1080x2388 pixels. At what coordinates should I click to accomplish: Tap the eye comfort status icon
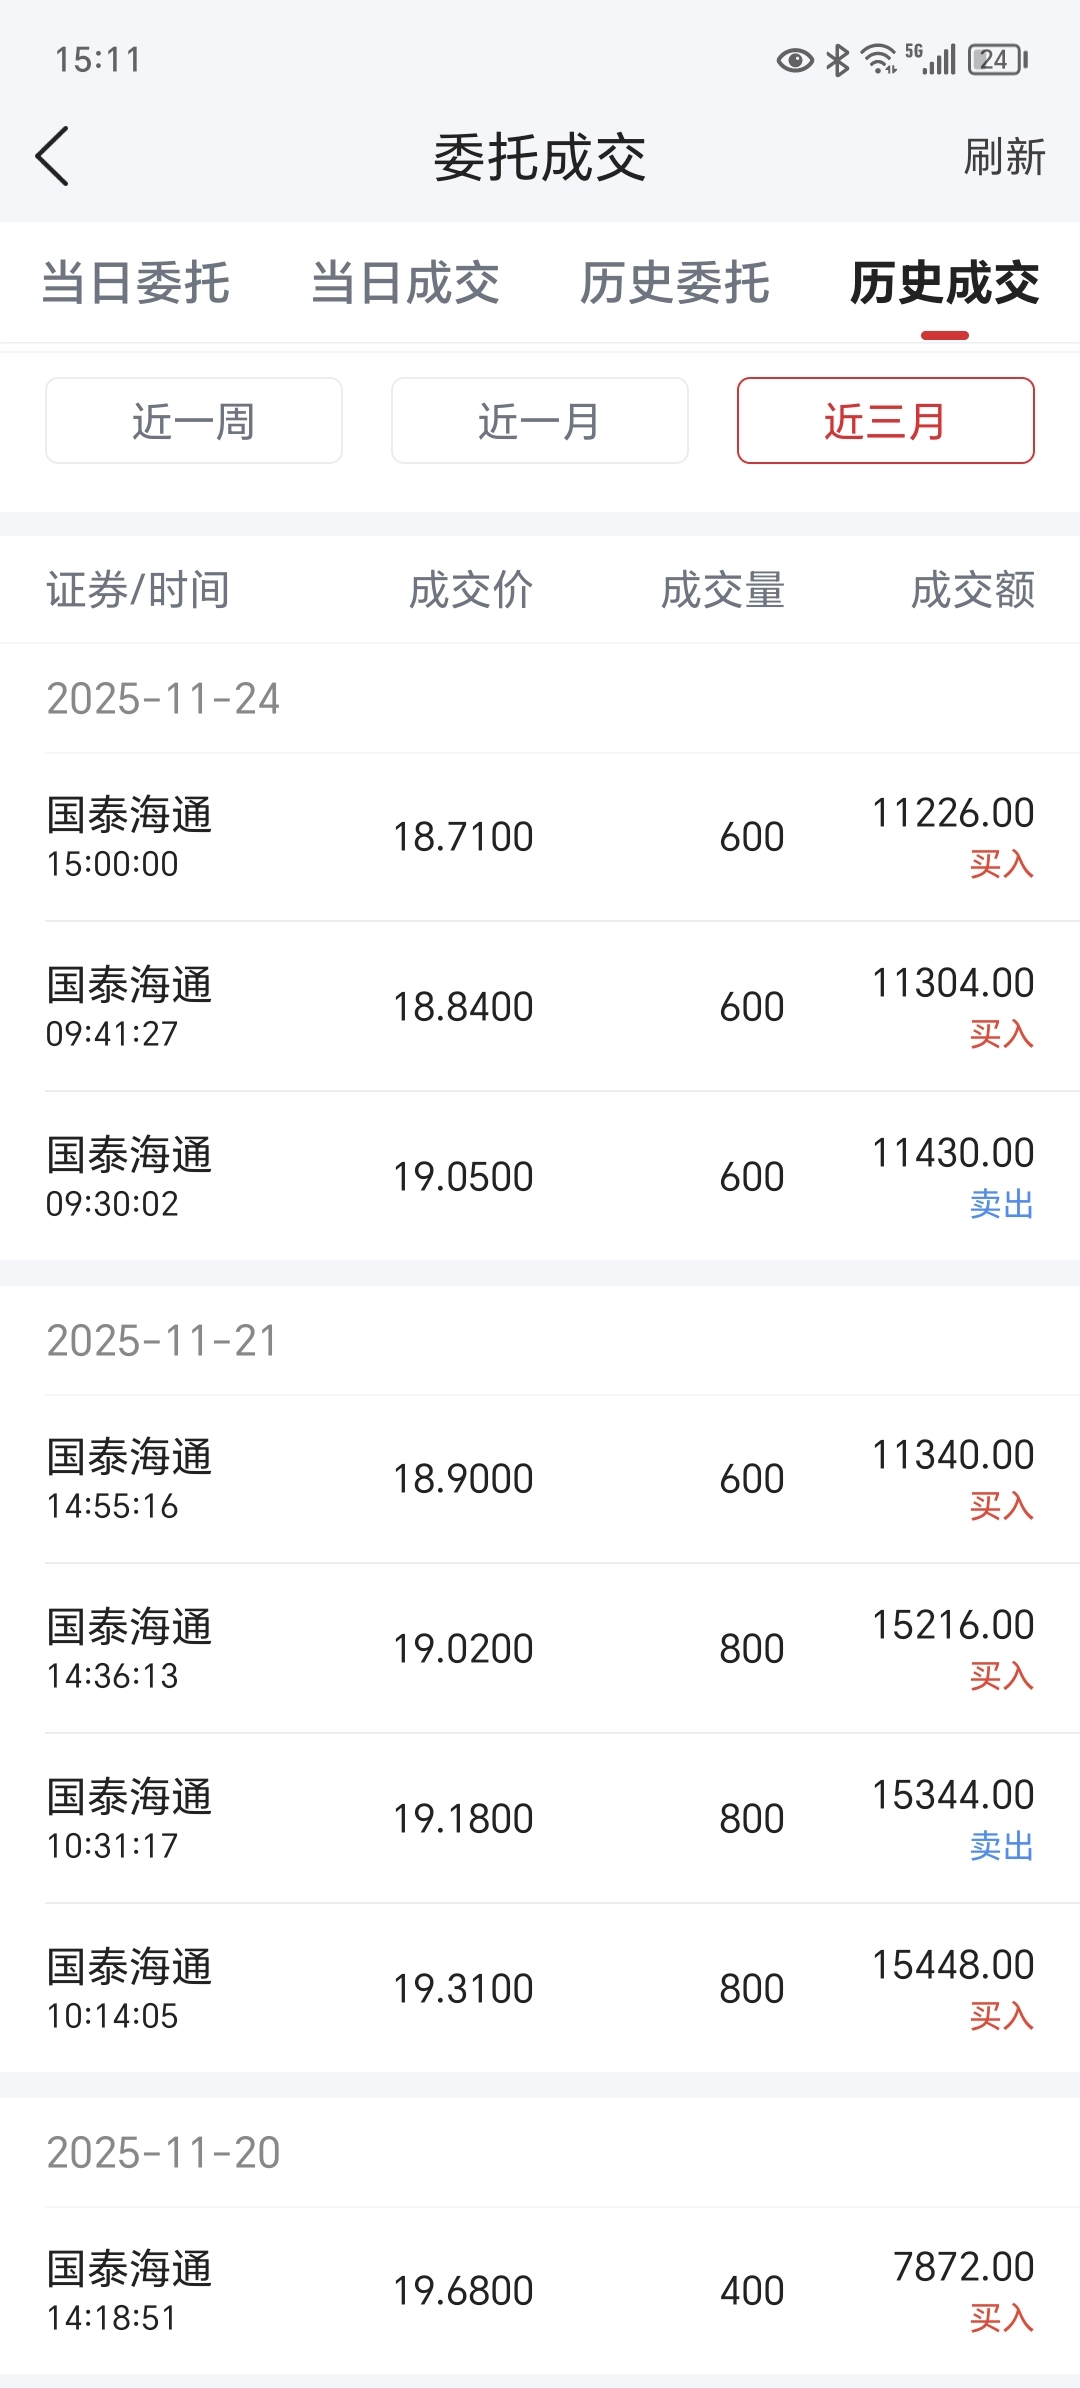point(794,60)
